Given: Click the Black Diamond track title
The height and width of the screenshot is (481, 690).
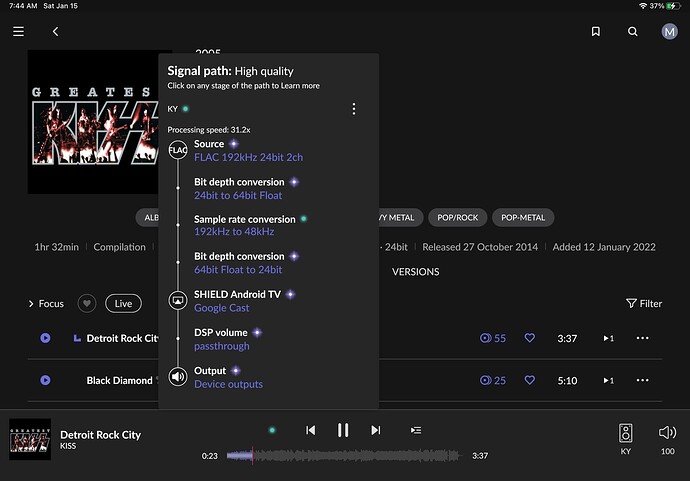Looking at the screenshot, I should click(119, 380).
